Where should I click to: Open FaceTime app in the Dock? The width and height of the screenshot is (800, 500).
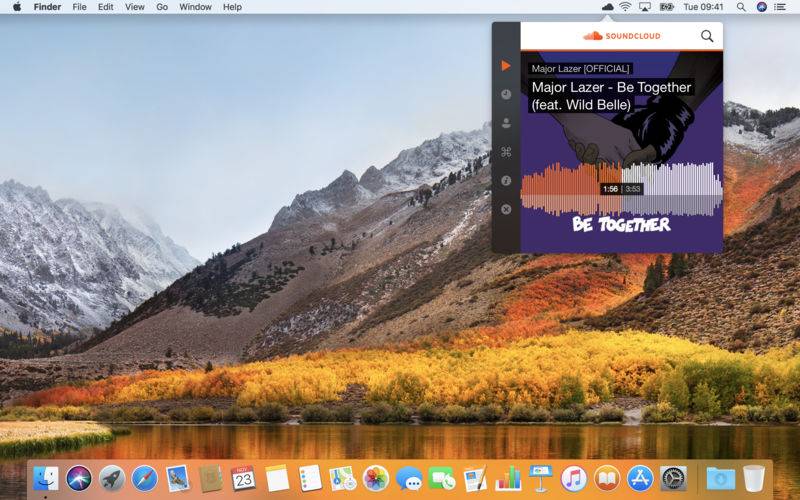click(441, 479)
